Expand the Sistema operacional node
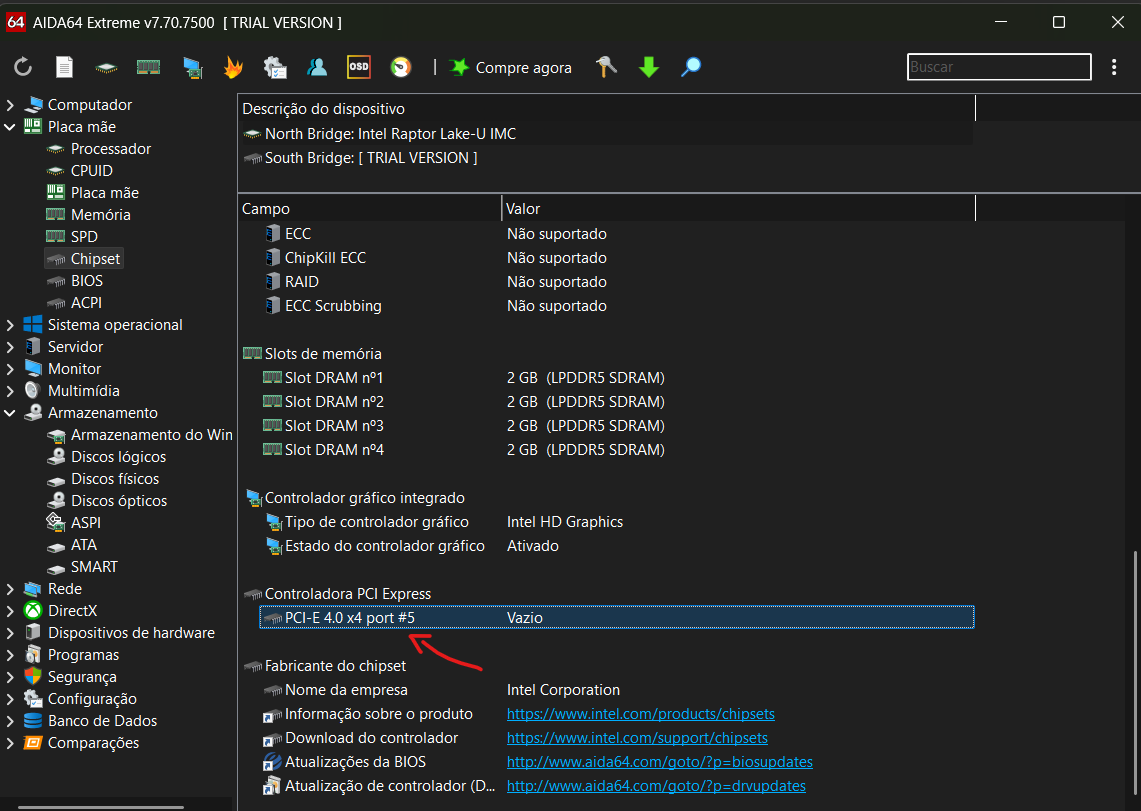The width and height of the screenshot is (1141, 811). [10, 325]
